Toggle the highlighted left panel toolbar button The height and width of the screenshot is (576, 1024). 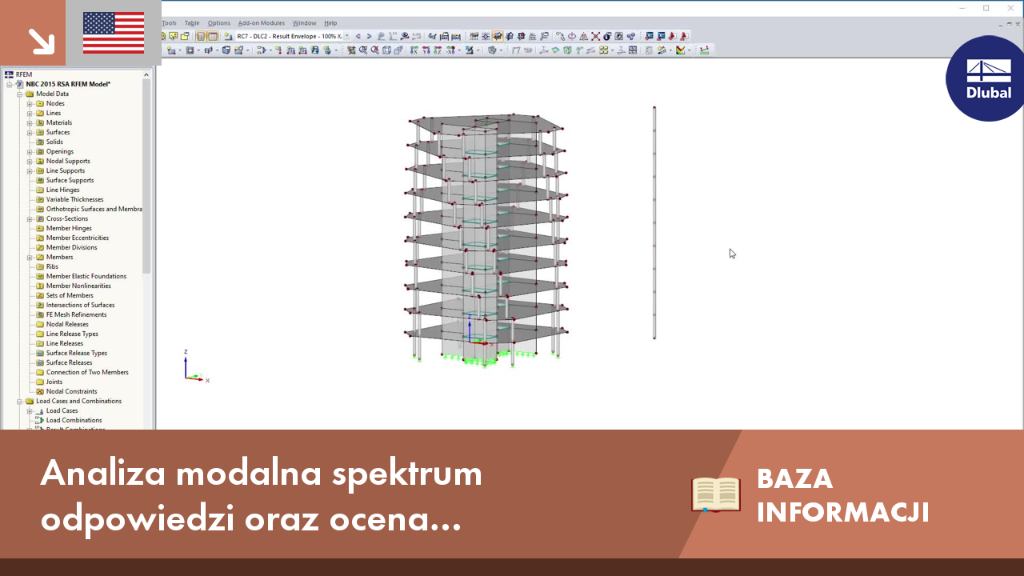[x=201, y=37]
